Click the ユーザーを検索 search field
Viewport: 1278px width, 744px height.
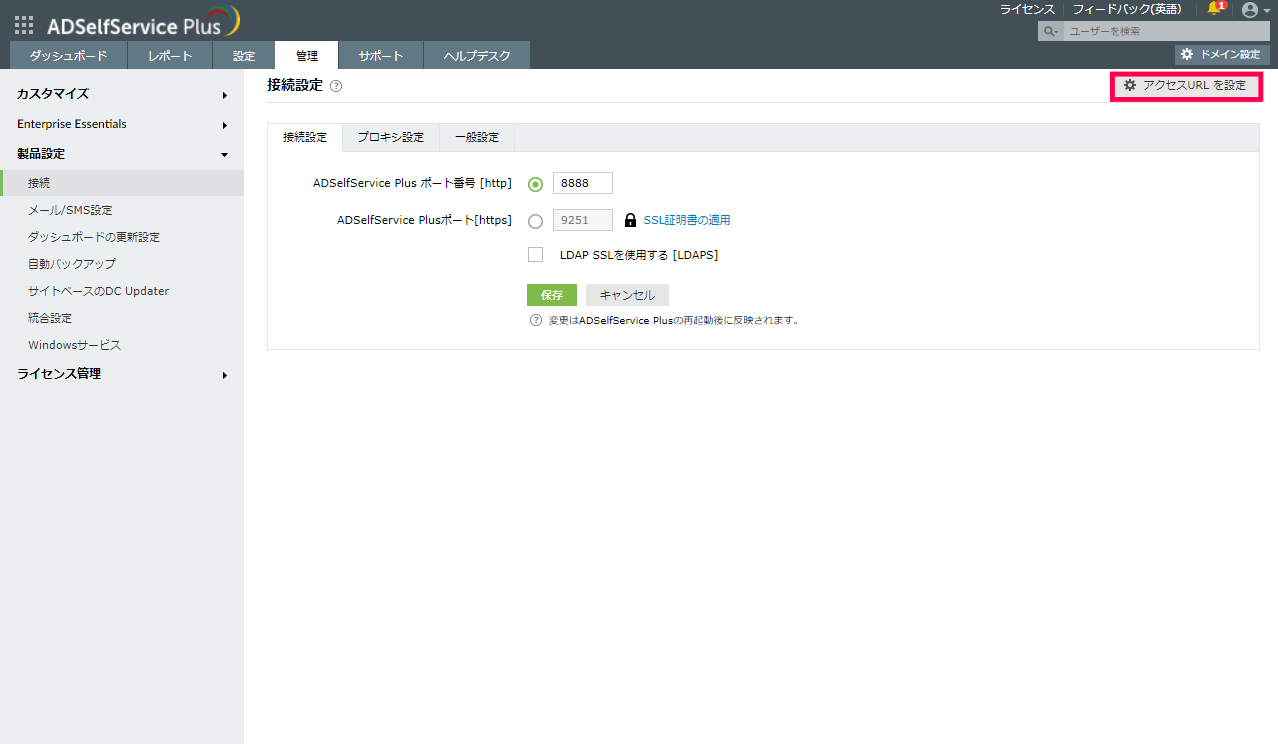click(x=1166, y=32)
